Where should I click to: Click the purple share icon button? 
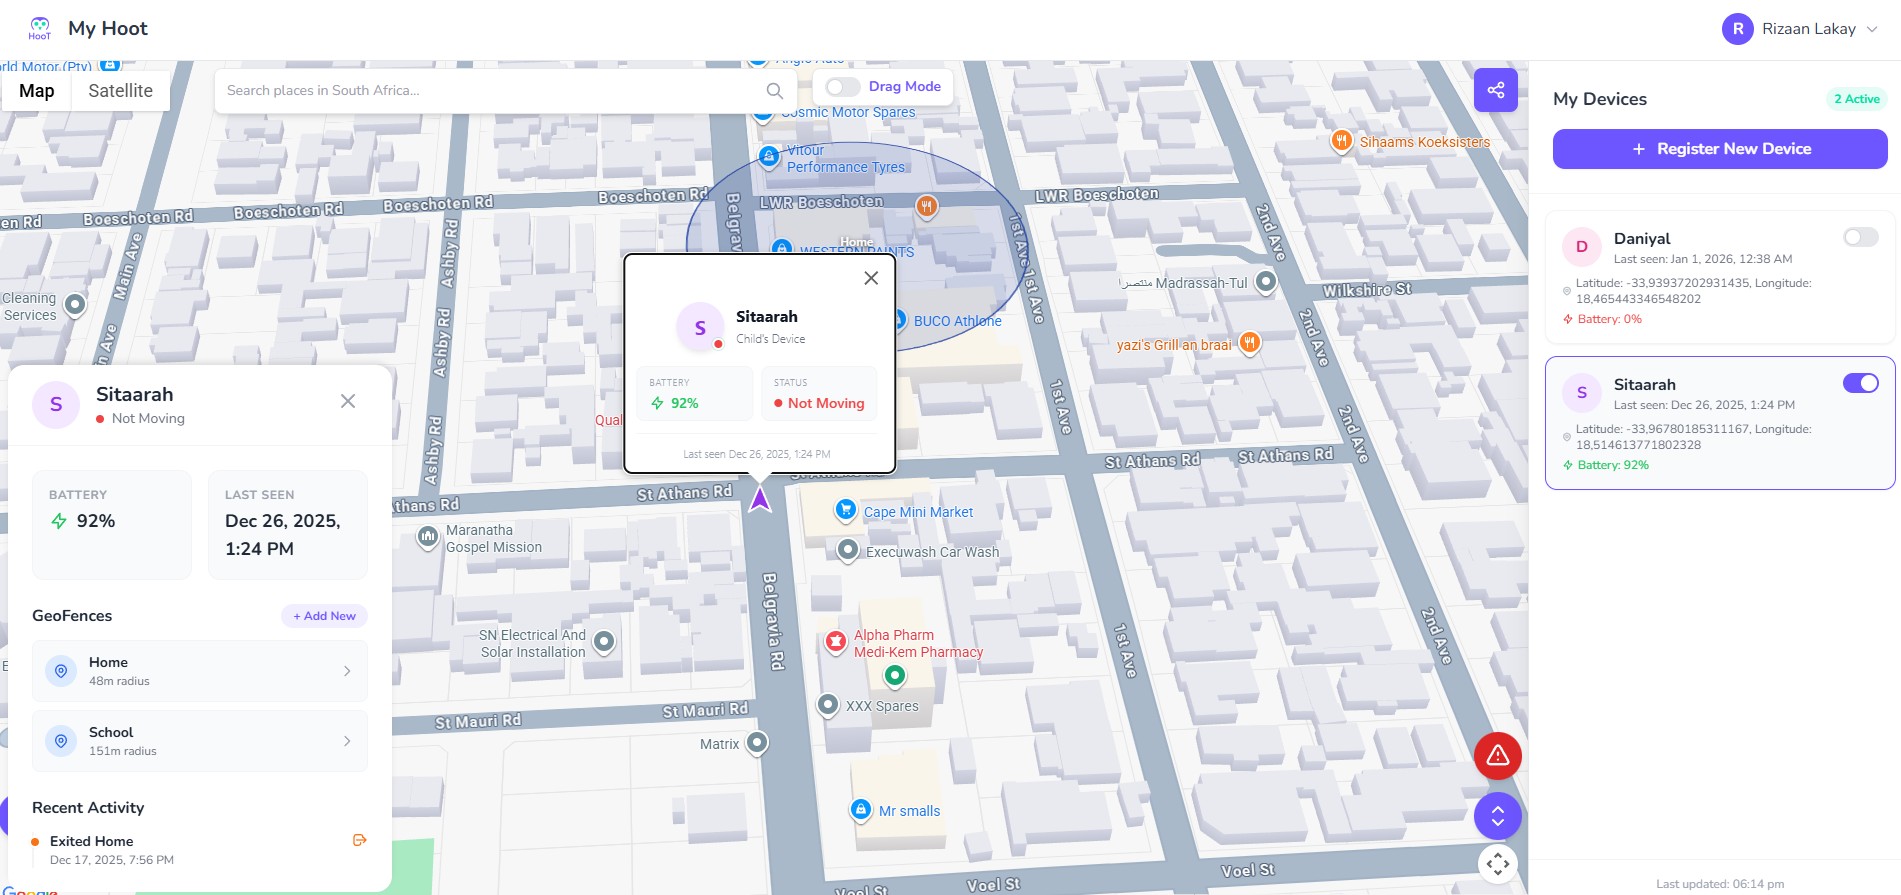tap(1495, 90)
